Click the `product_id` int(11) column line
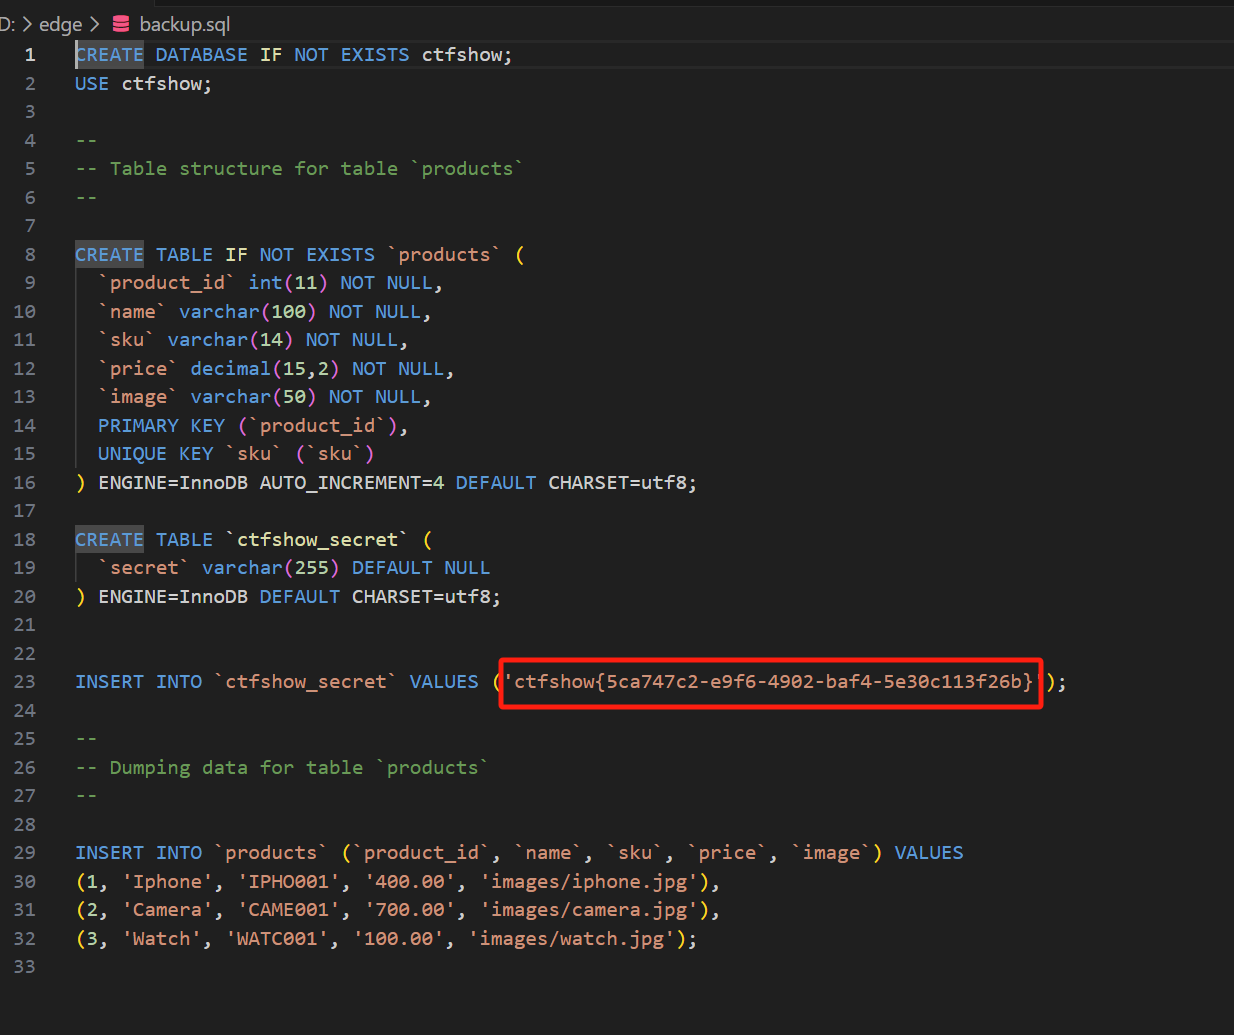The height and width of the screenshot is (1035, 1234). click(270, 283)
